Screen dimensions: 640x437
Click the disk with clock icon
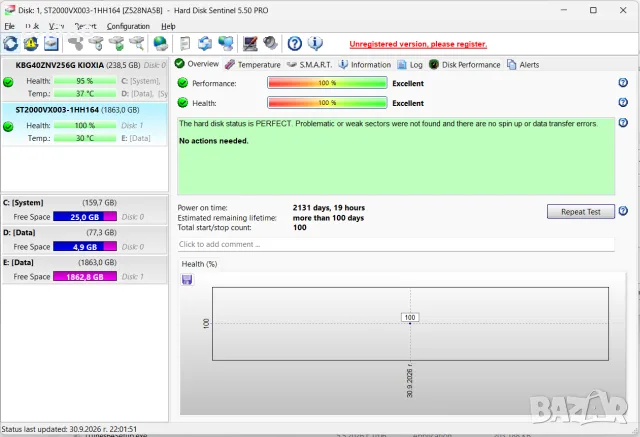(x=96, y=43)
